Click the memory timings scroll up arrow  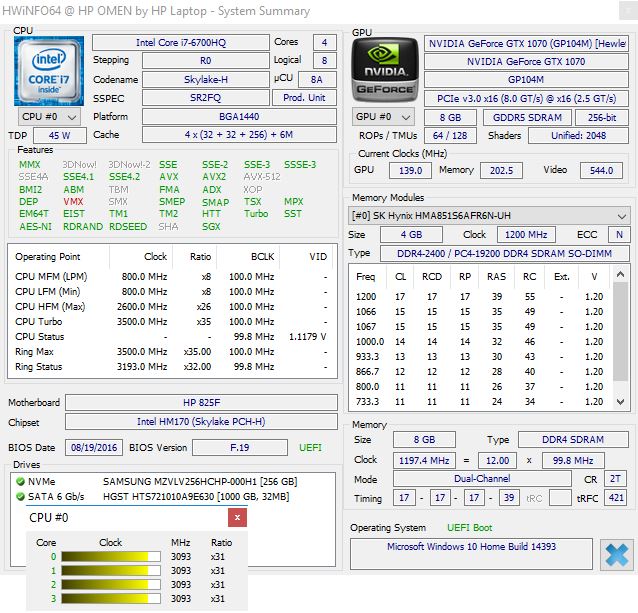tap(621, 275)
